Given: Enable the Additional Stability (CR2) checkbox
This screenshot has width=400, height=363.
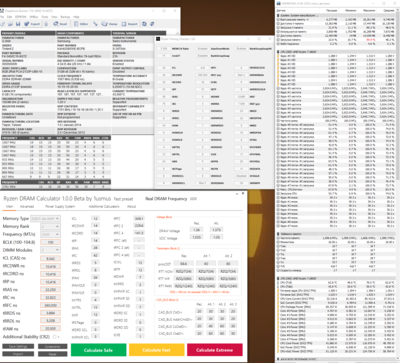Looking at the screenshot, I should (55, 337).
